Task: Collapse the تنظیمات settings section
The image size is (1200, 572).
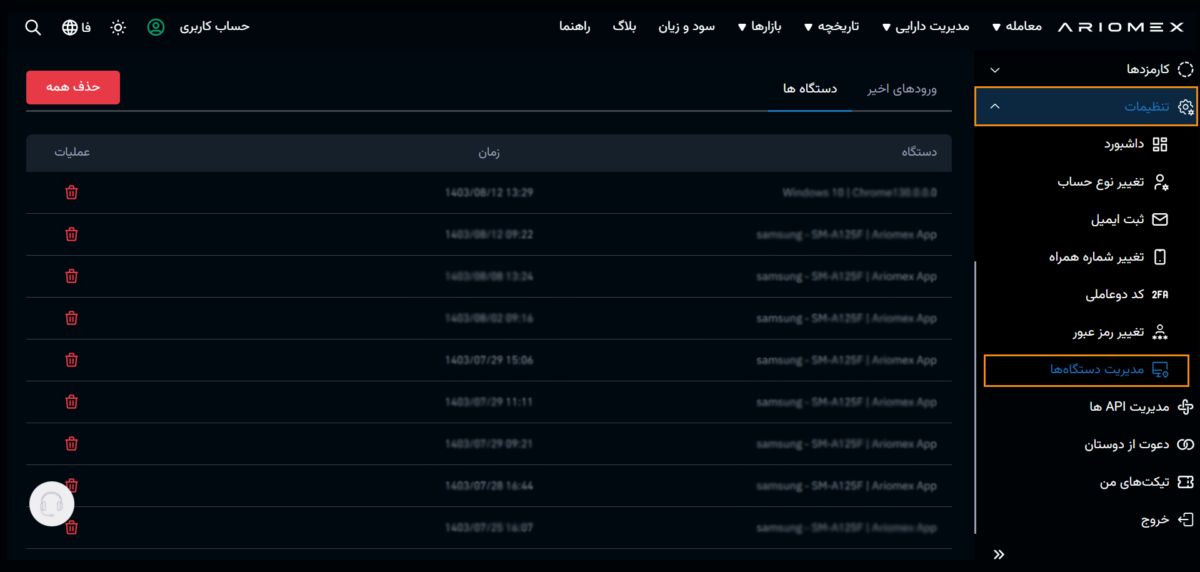Action: 994,106
